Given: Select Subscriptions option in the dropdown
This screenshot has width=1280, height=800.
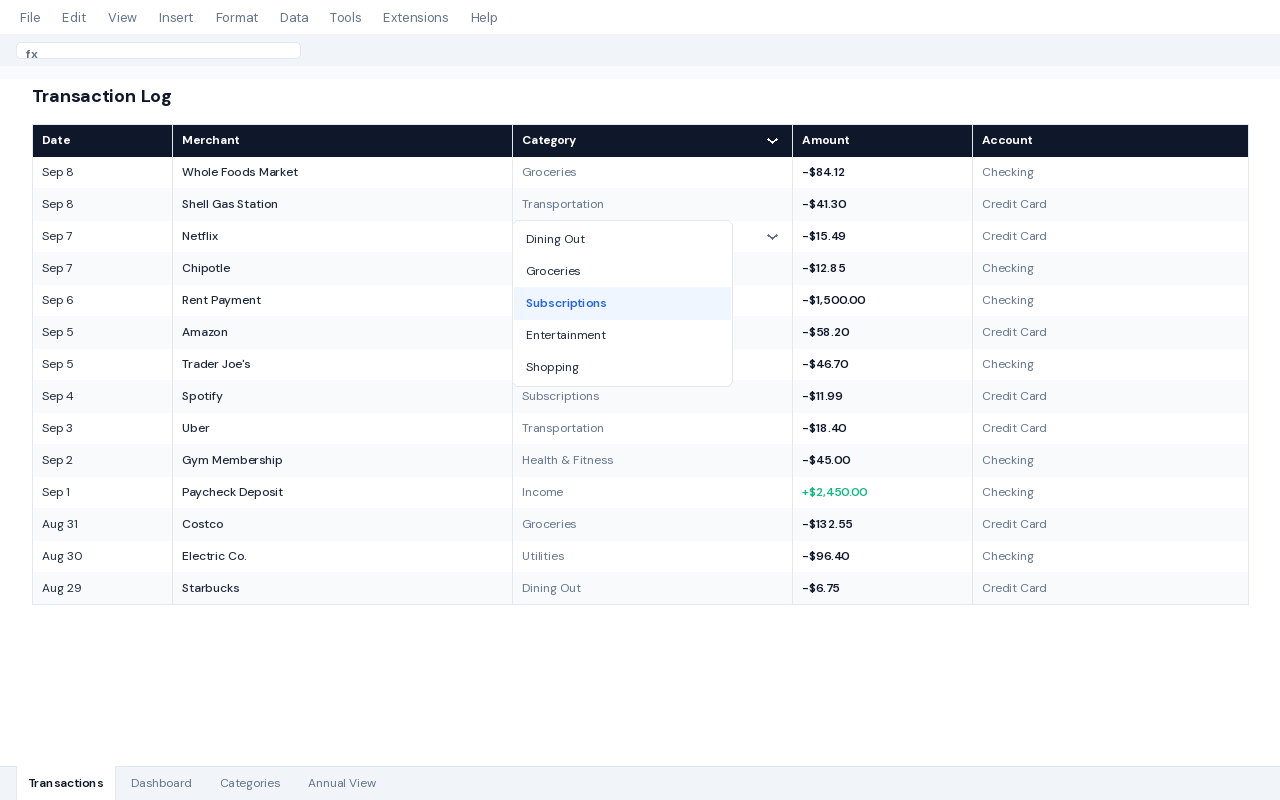Looking at the screenshot, I should 622,303.
